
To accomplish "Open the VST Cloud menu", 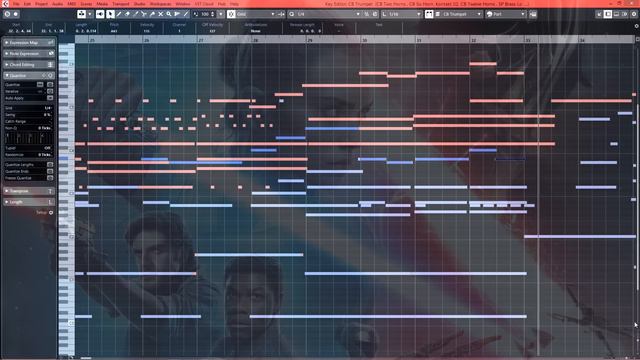I will click(204, 4).
